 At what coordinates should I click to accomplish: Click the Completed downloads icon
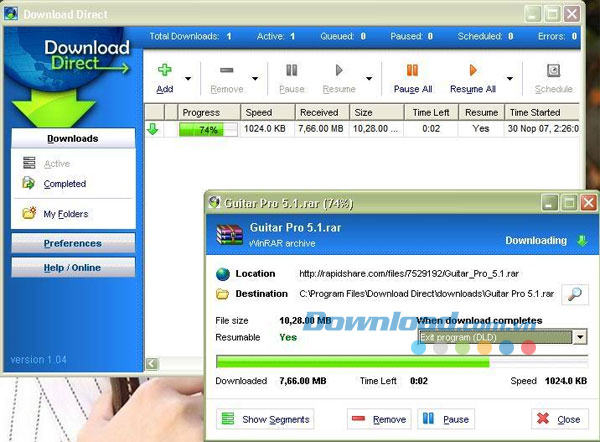(x=29, y=183)
